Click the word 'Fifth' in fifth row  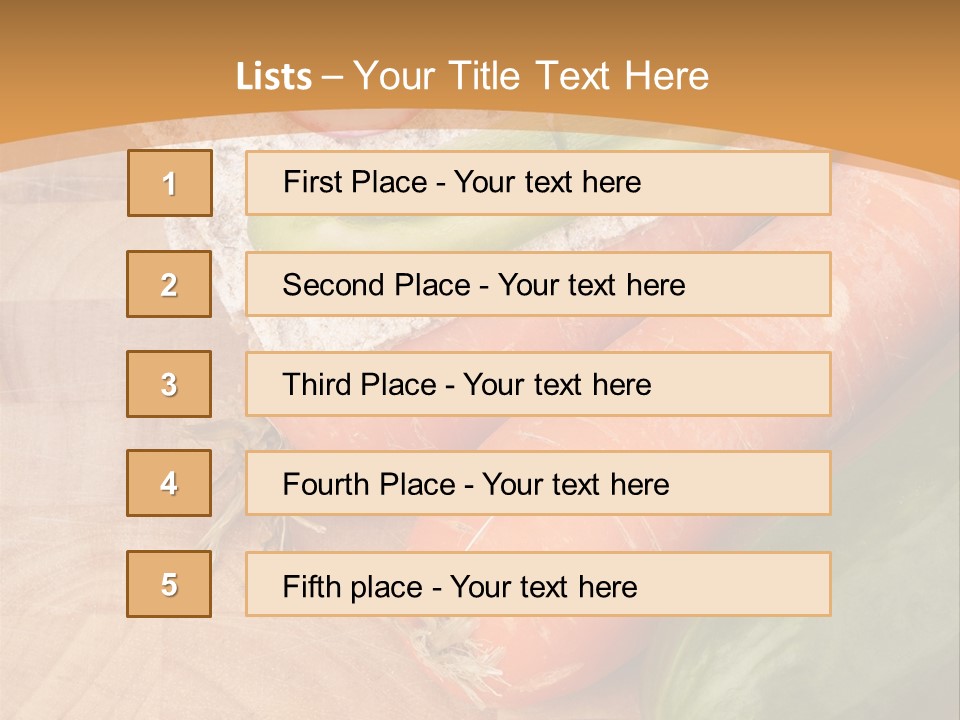[312, 586]
